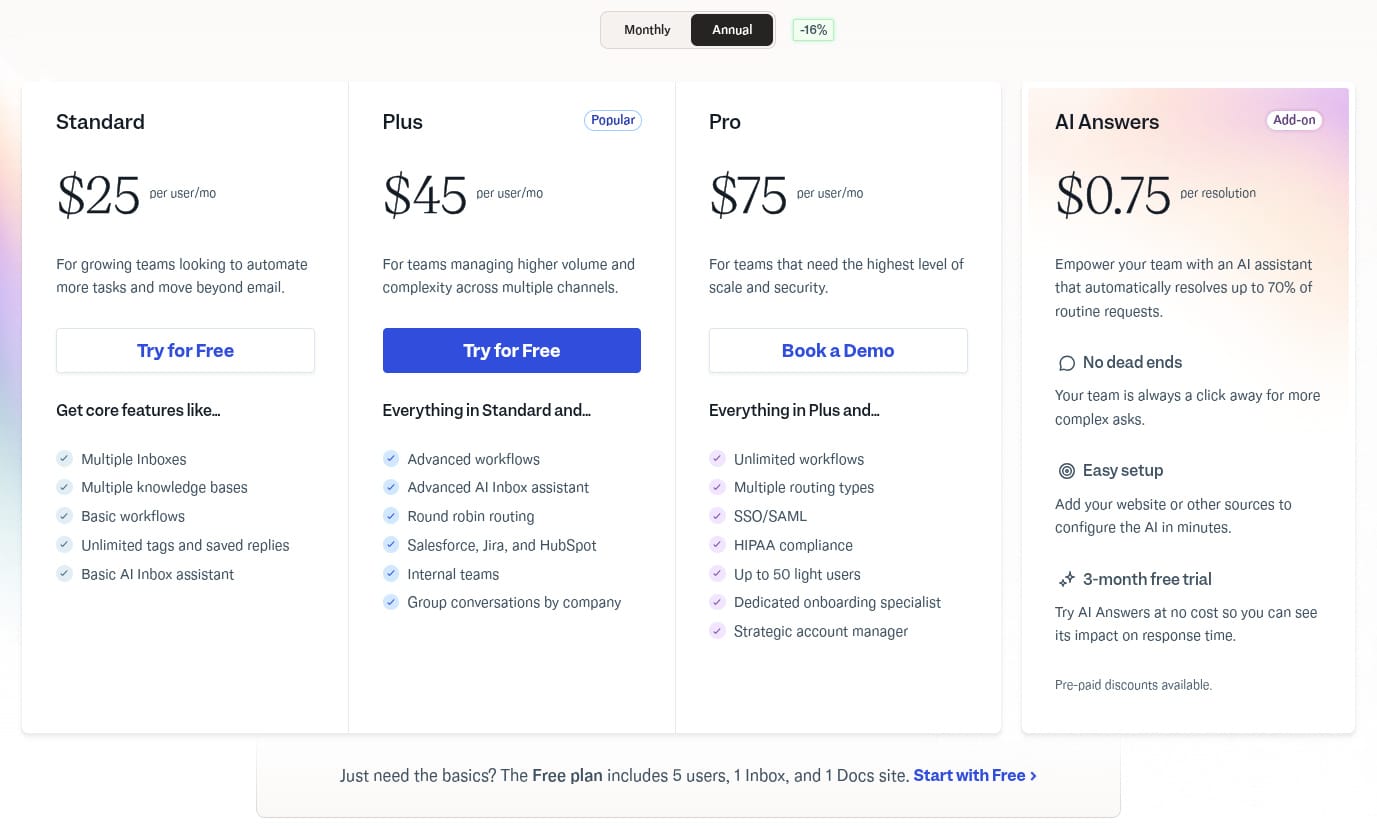Viewport: 1377px width, 826px height.
Task: Click the Popular badge on the Plus plan
Action: 612,120
